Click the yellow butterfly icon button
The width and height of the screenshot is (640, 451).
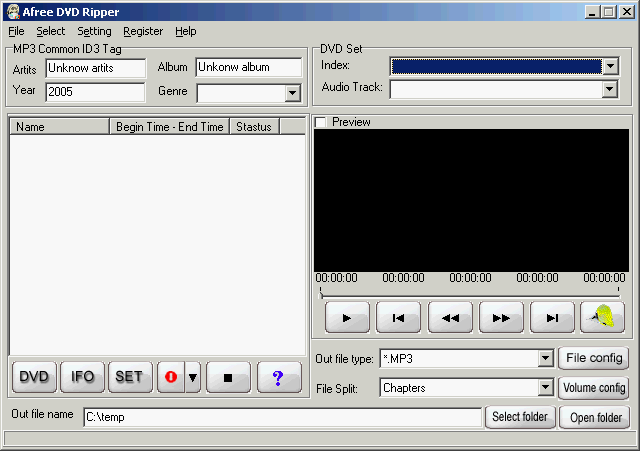tap(602, 318)
